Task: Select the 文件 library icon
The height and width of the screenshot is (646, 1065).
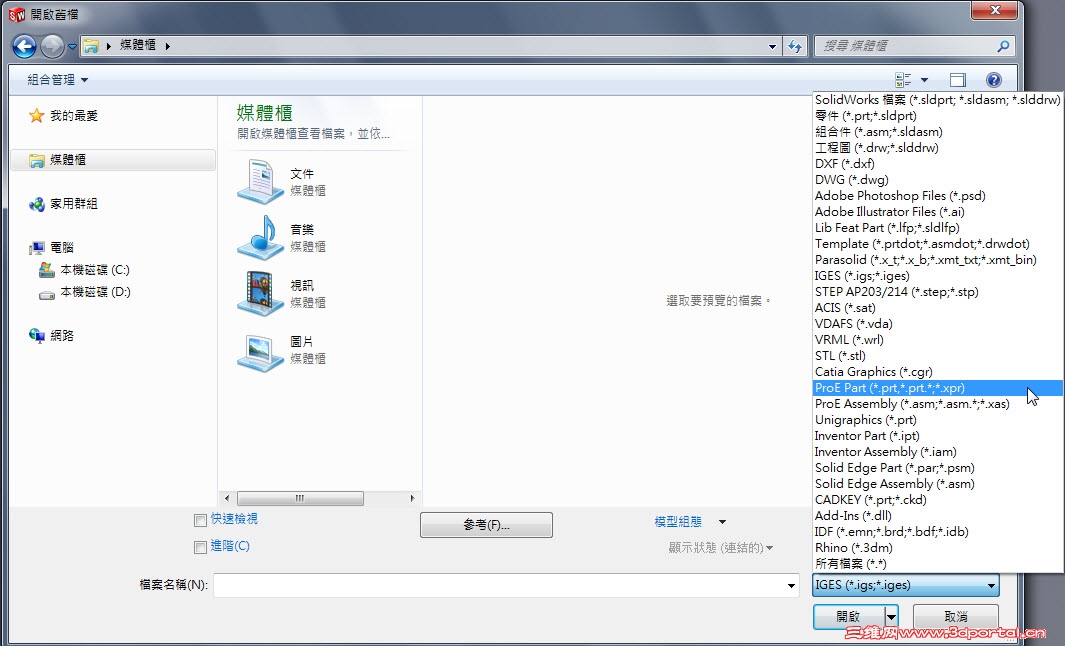Action: 261,182
